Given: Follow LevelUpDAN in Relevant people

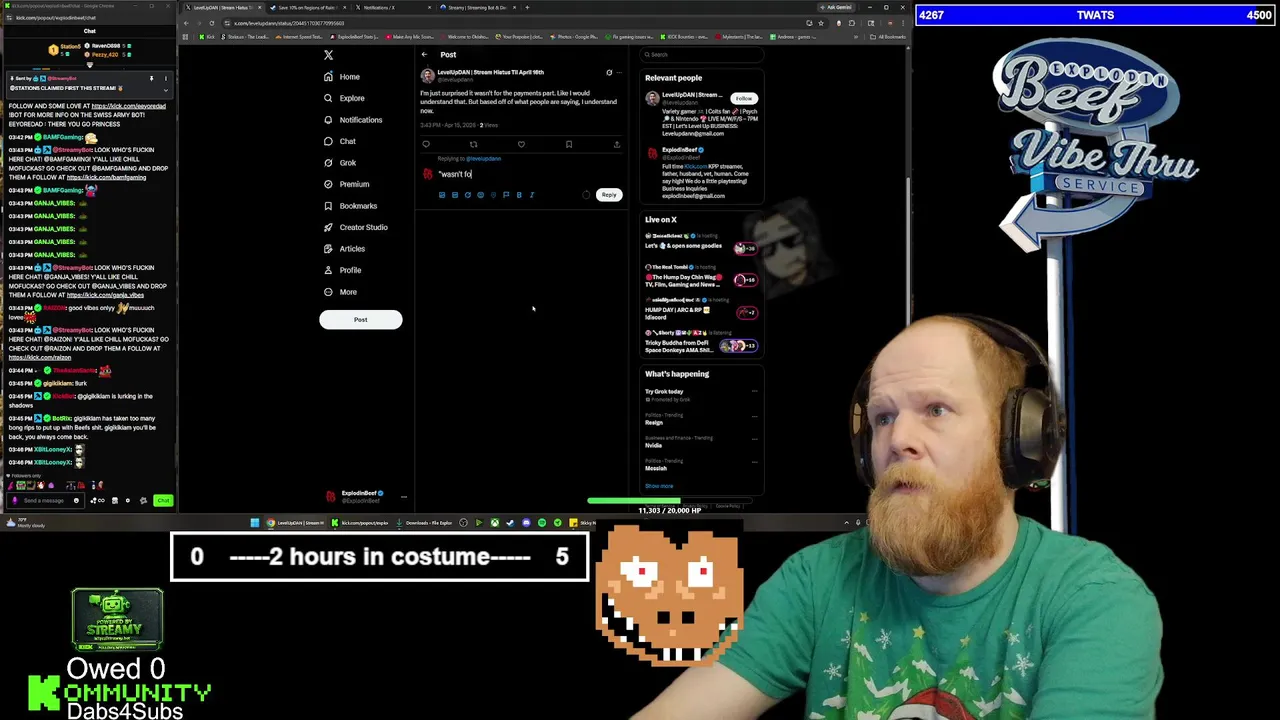Looking at the screenshot, I should tap(744, 98).
